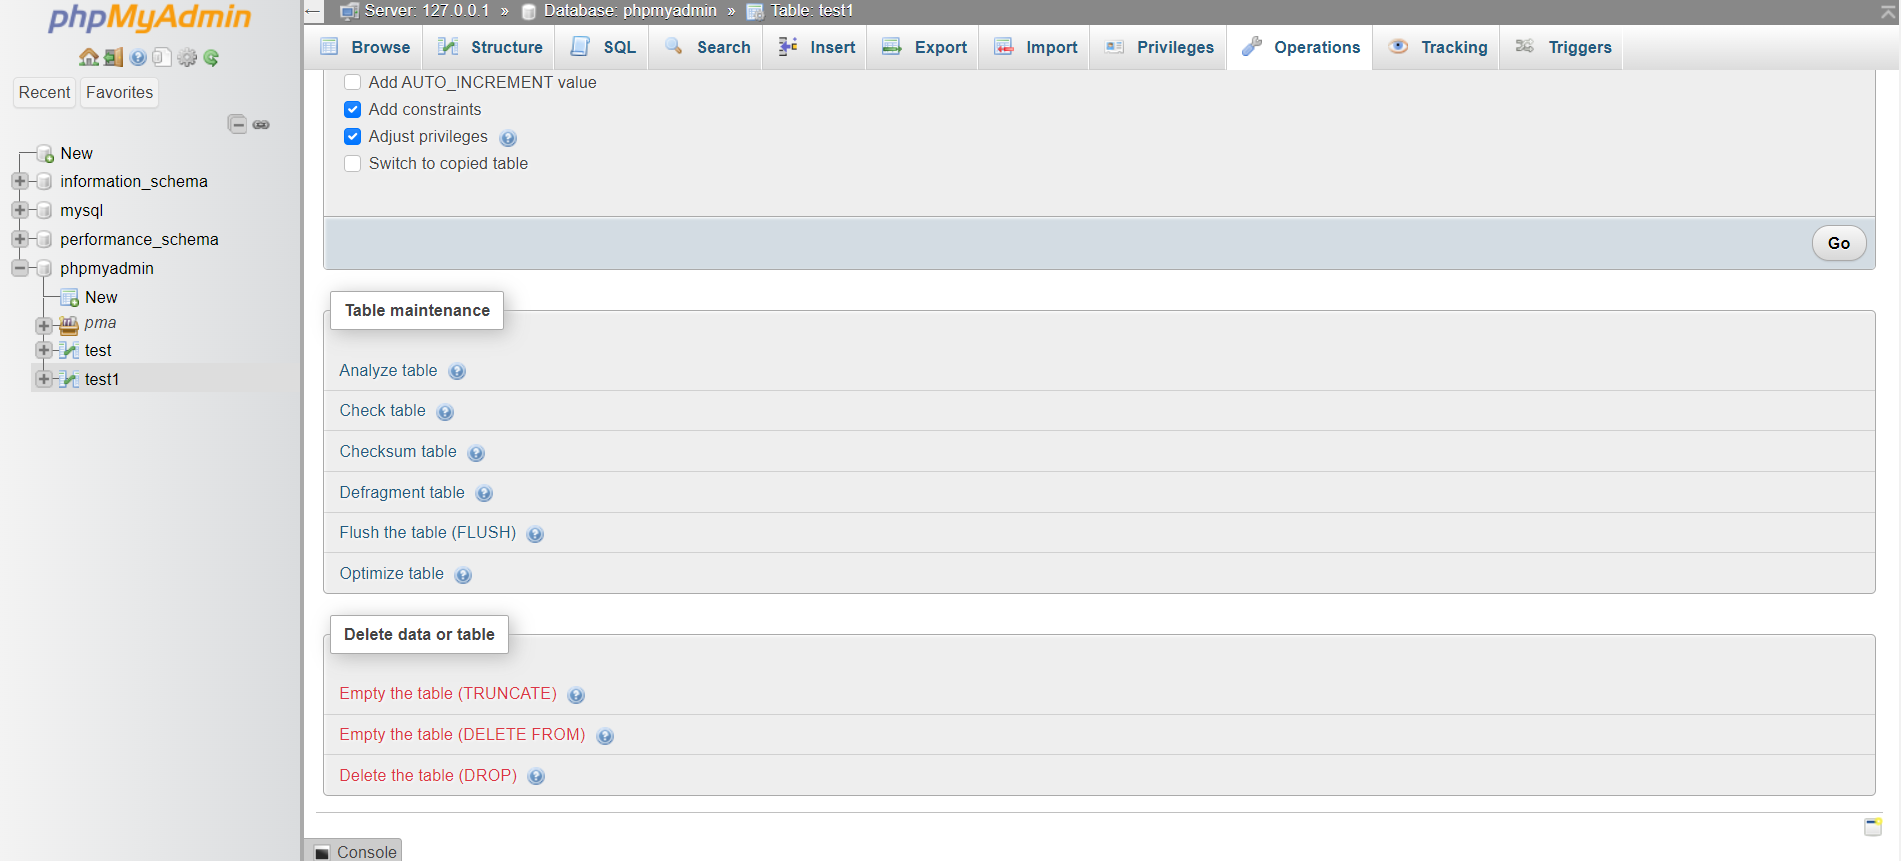The image size is (1901, 861).
Task: Click the Log out door icon
Action: [x=113, y=58]
